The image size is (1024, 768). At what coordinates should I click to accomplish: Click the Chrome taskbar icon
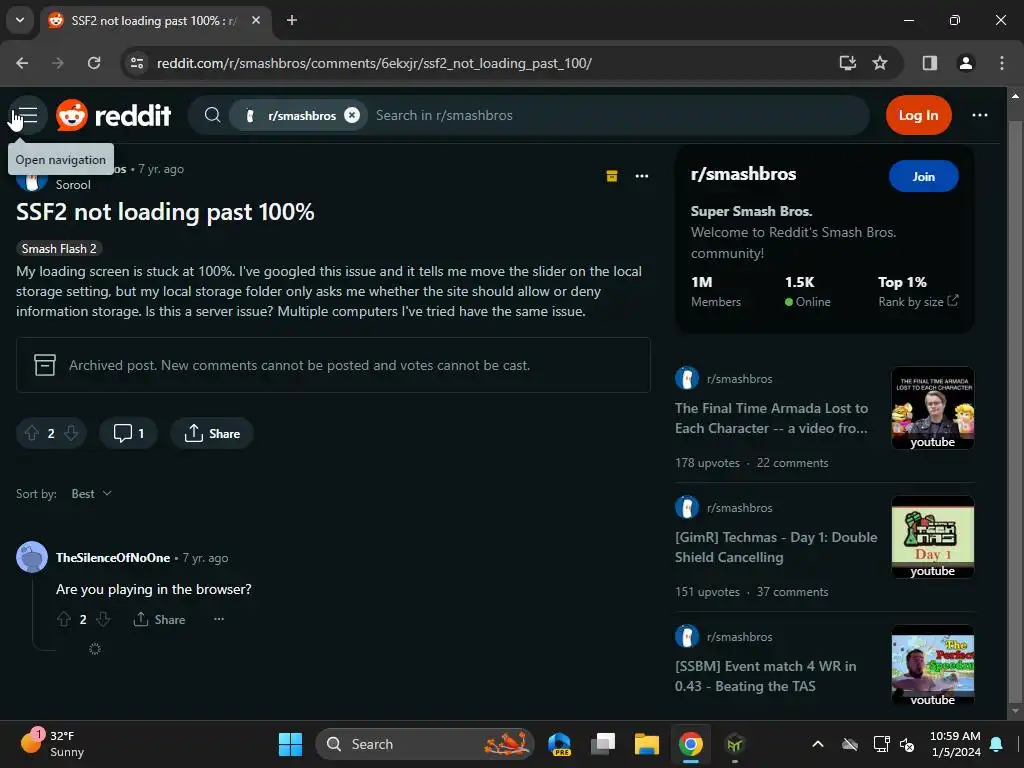coord(690,744)
